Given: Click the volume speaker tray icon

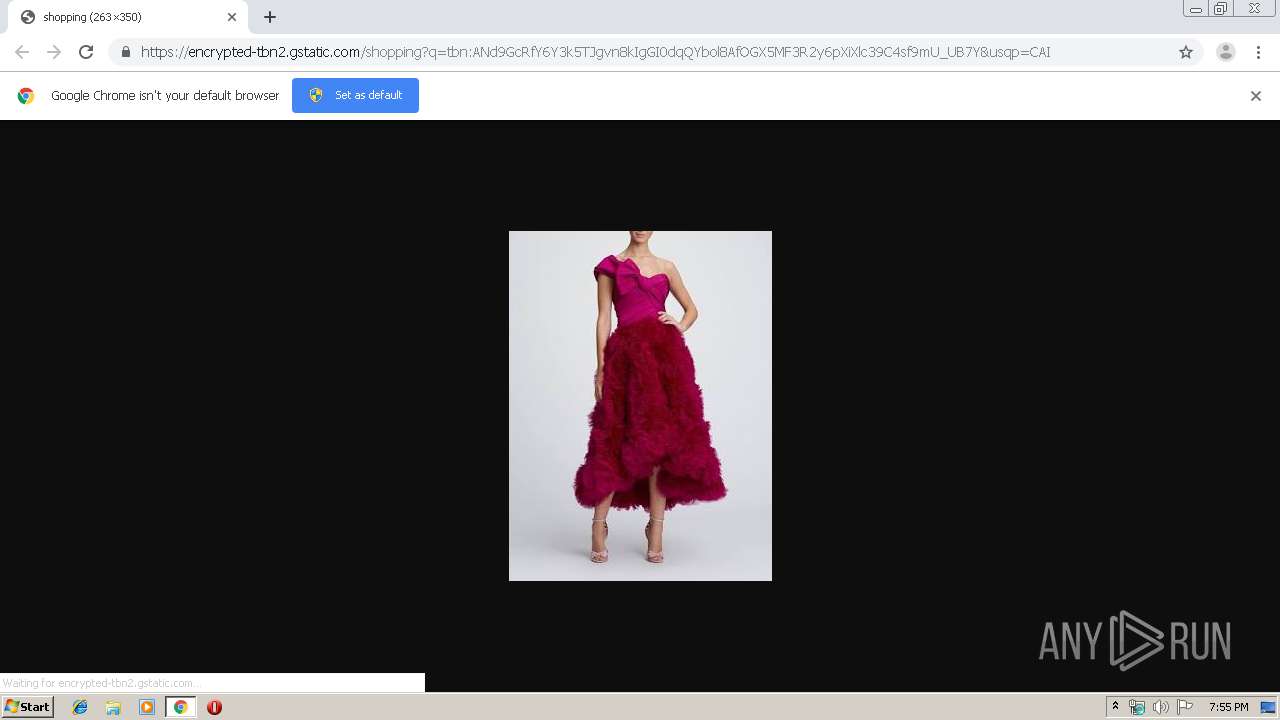Looking at the screenshot, I should click(x=1160, y=707).
